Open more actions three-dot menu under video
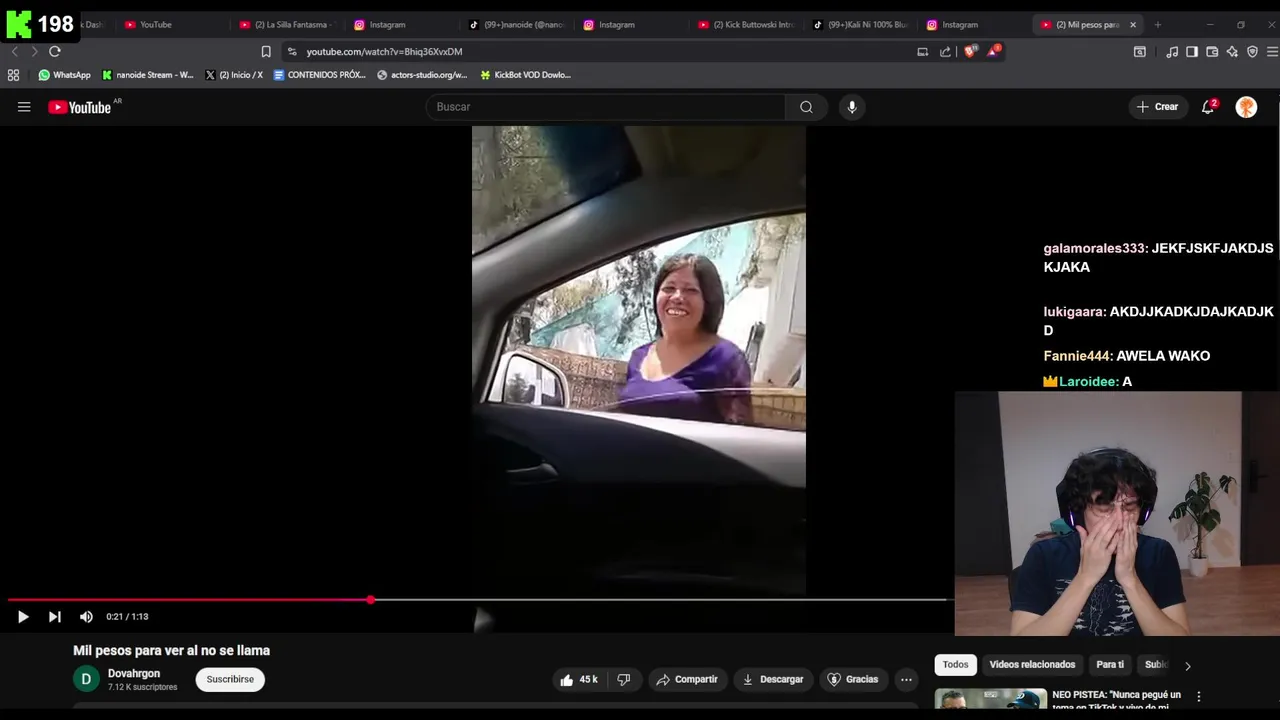The image size is (1280, 720). click(906, 679)
